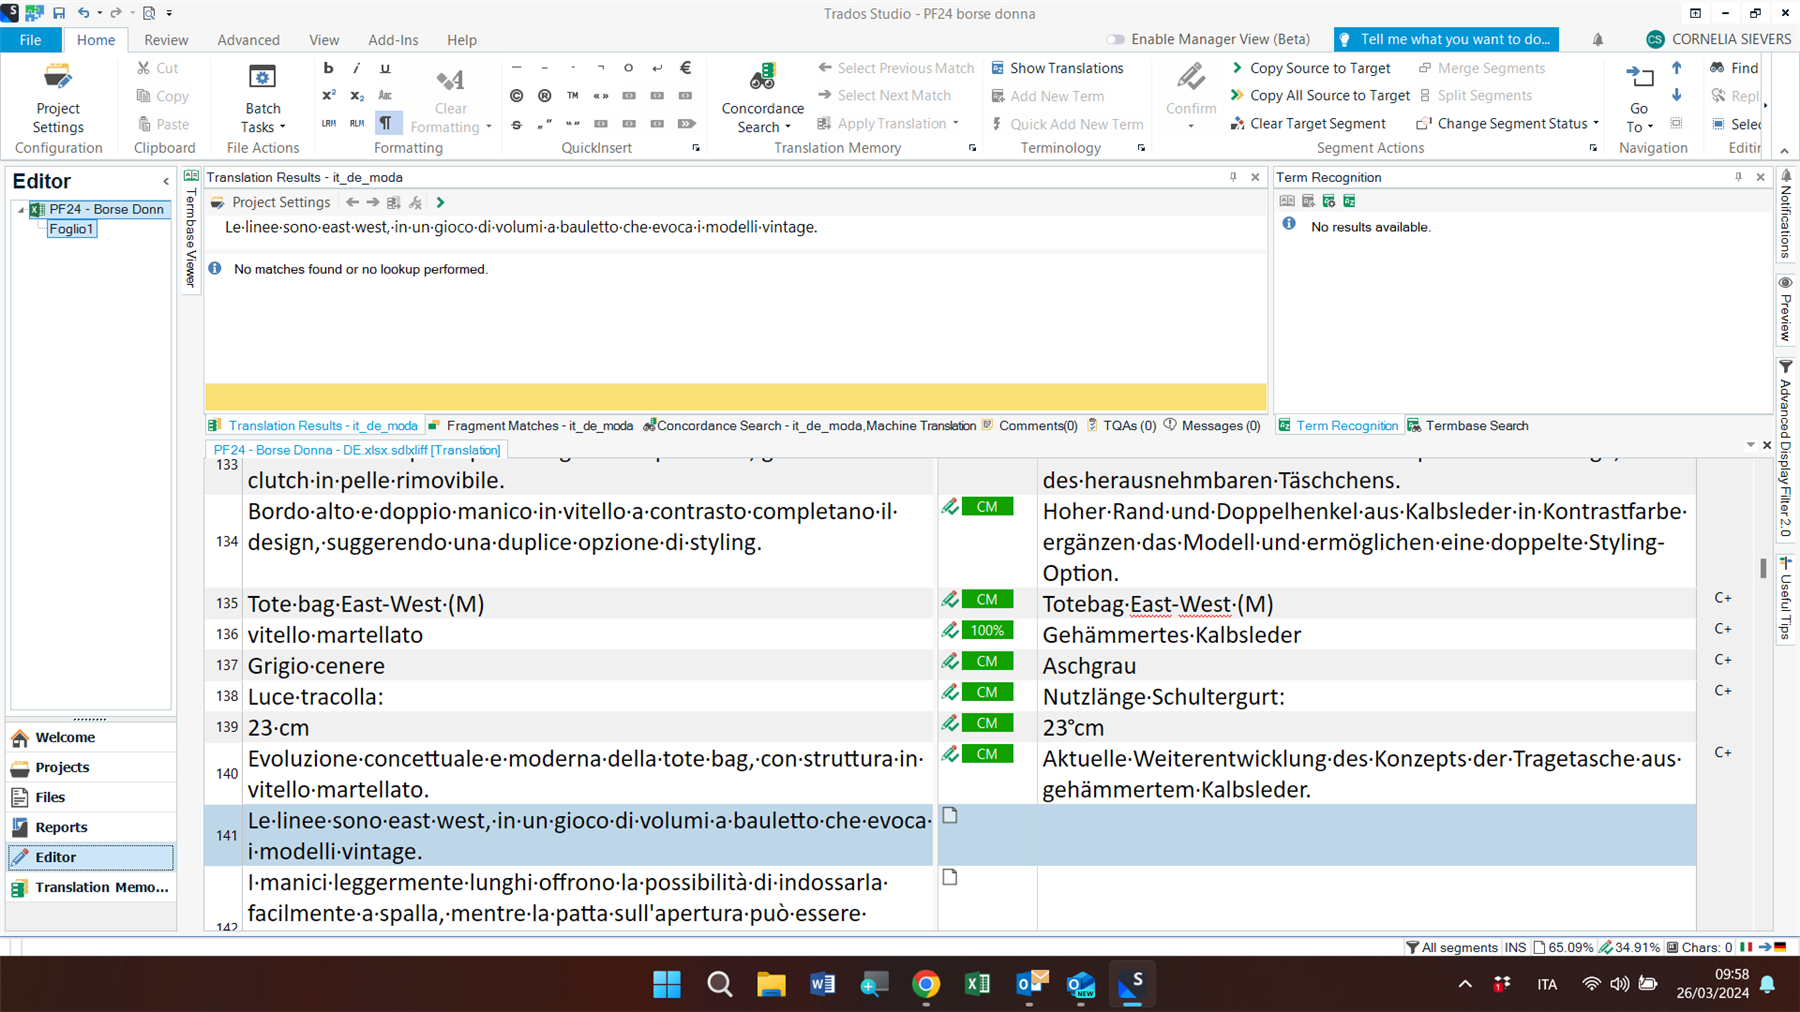Apply subscript formatting

pos(356,96)
